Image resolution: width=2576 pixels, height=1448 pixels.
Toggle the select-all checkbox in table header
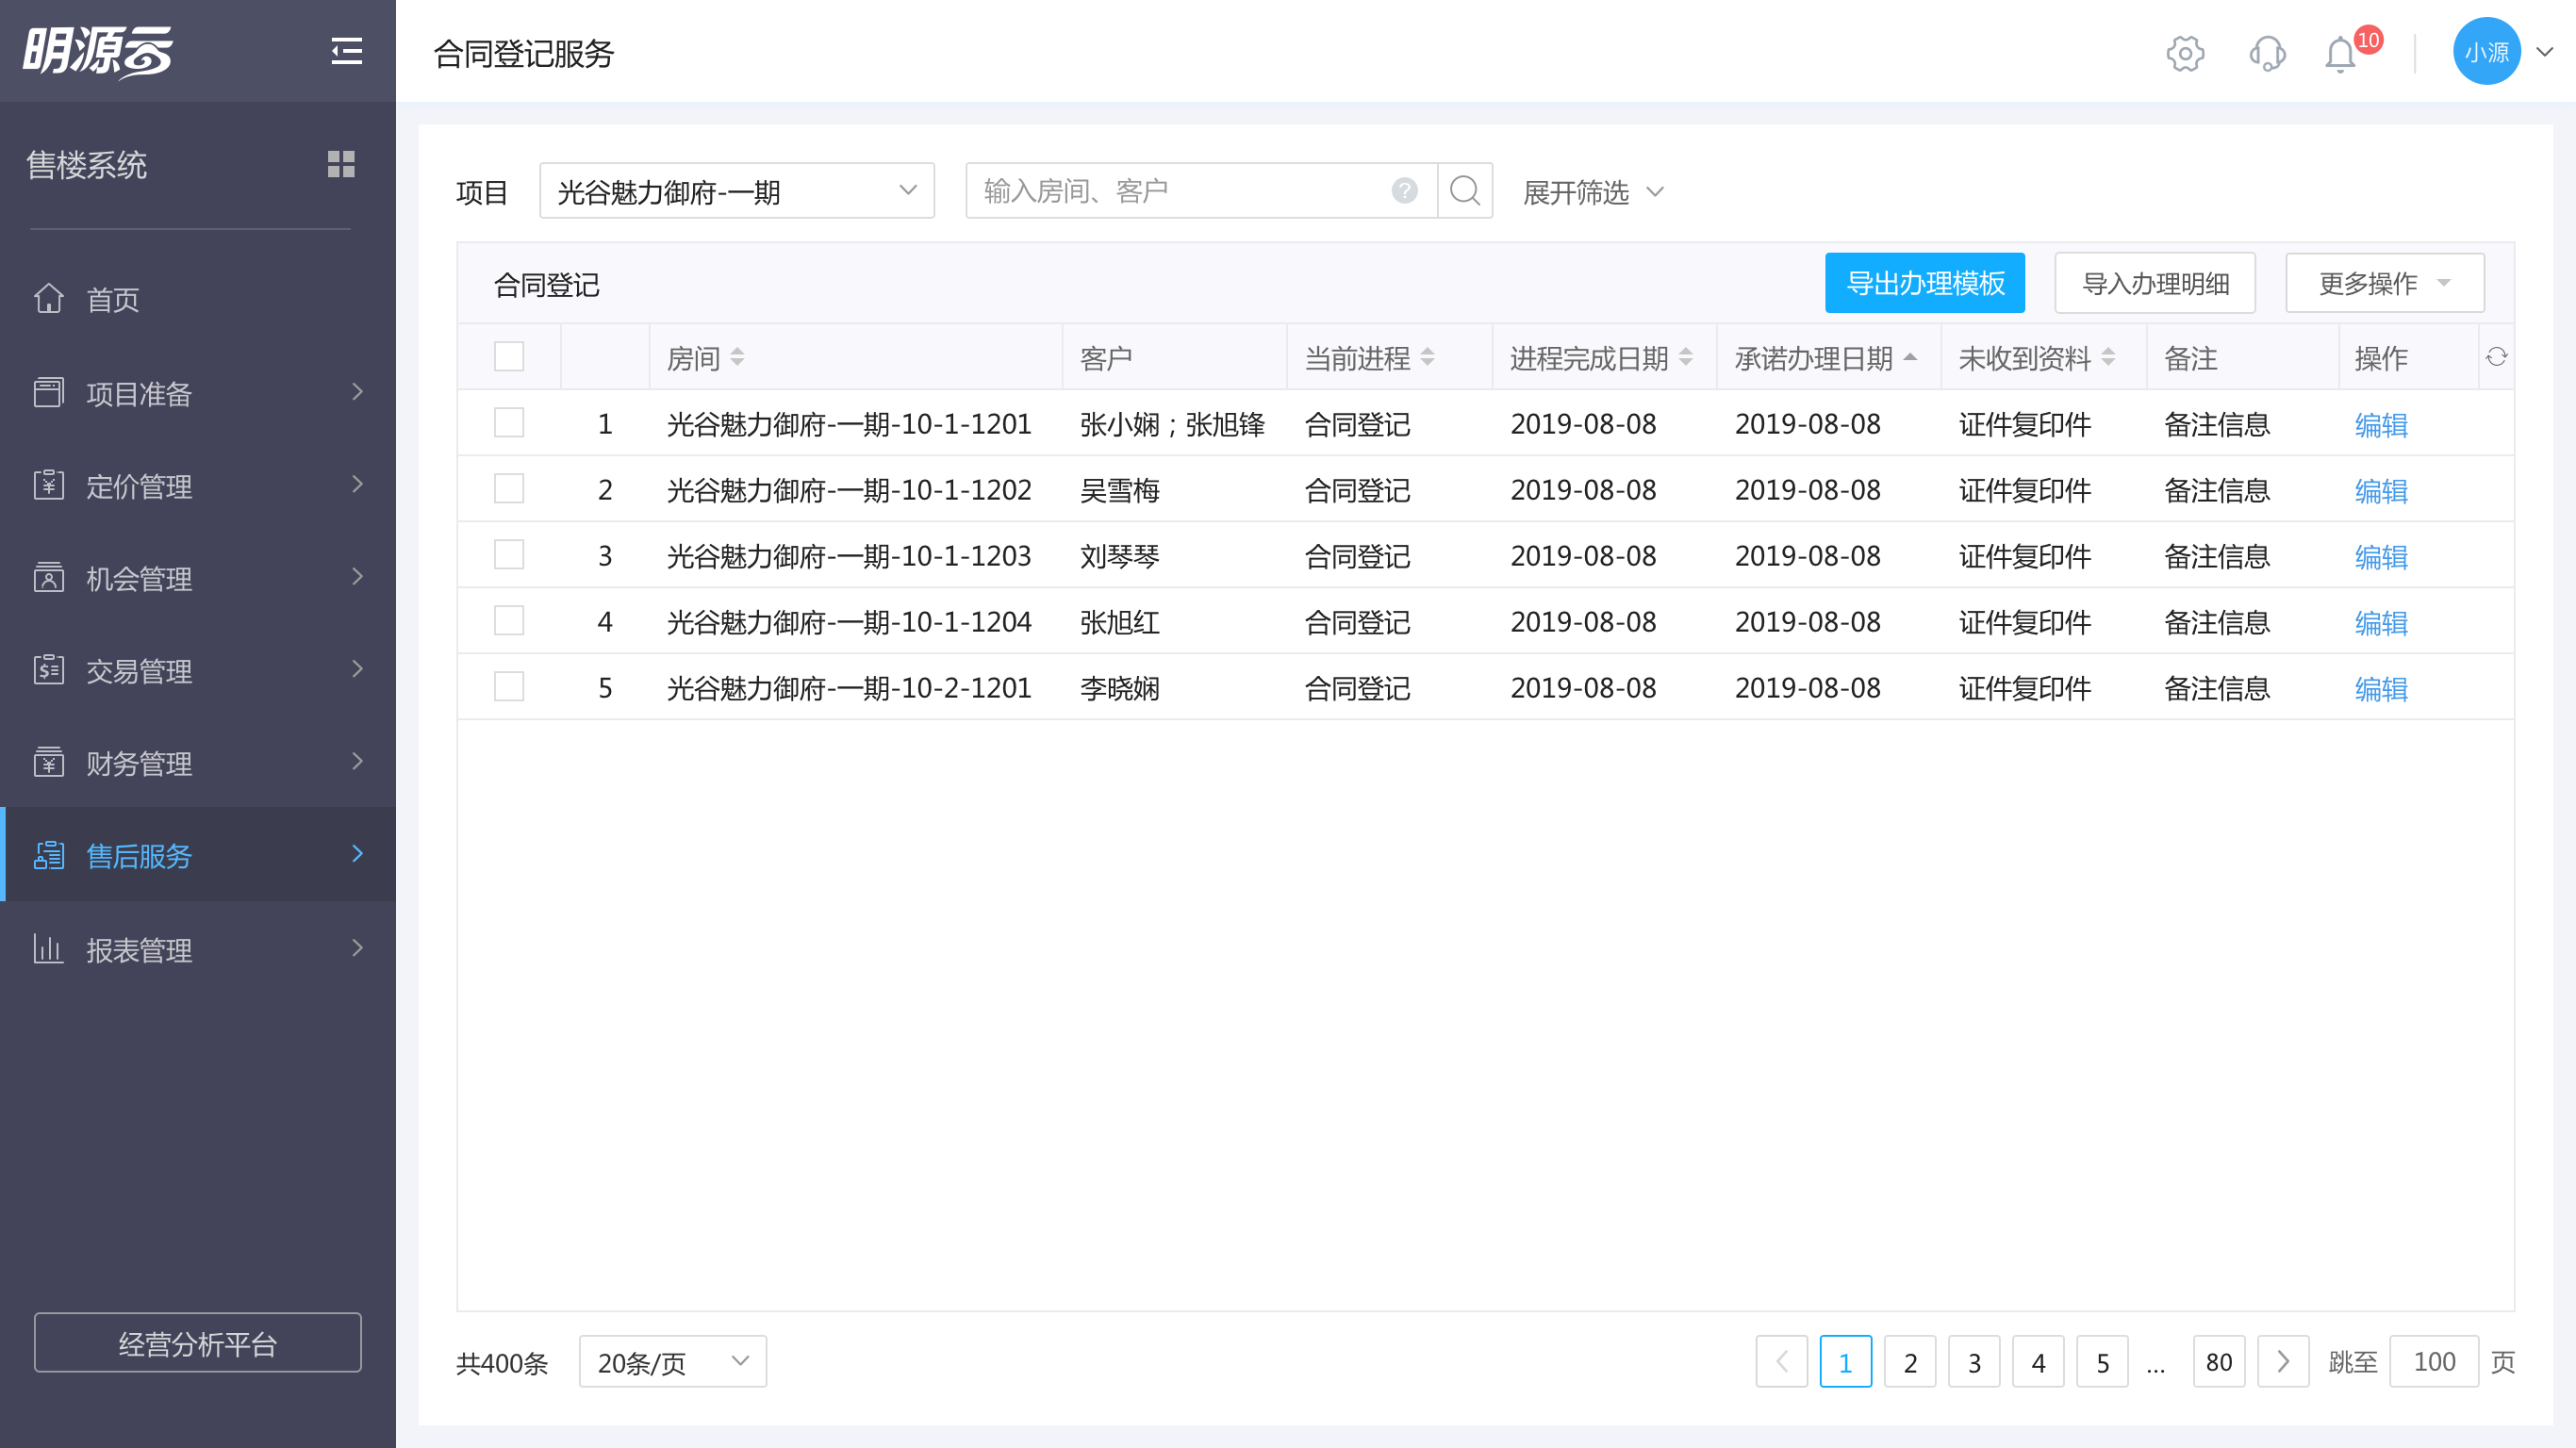509,357
